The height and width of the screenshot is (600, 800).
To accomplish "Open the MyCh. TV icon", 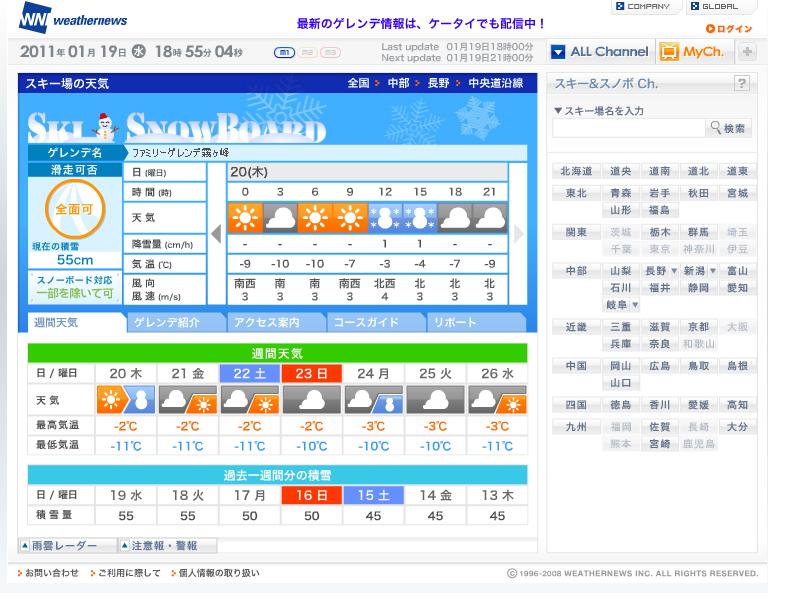I will (669, 52).
